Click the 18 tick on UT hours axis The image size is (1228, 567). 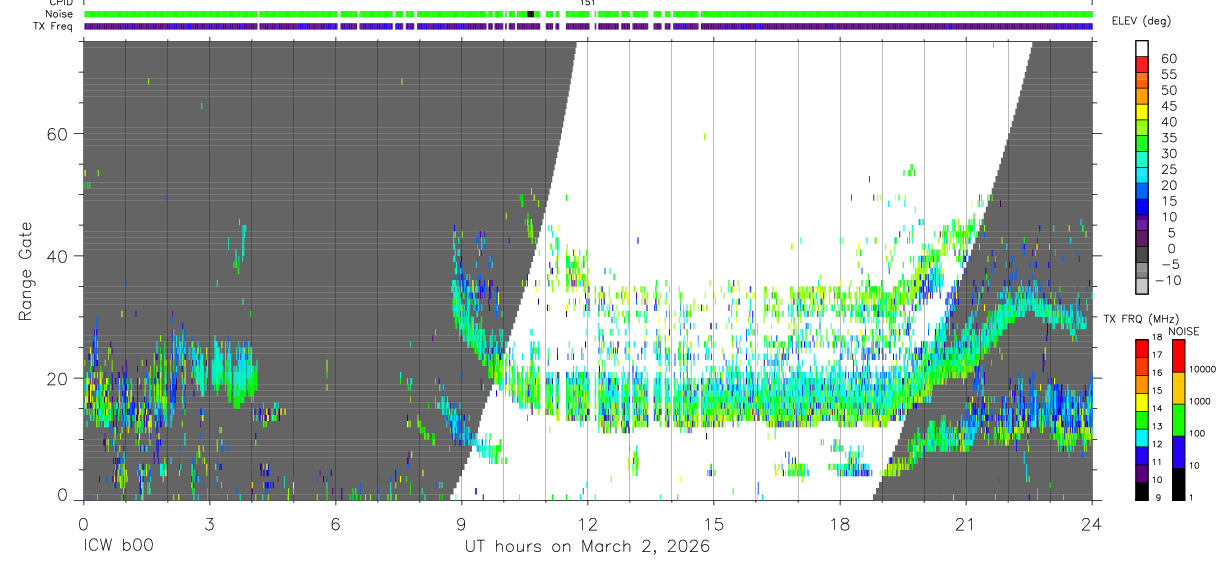click(840, 523)
